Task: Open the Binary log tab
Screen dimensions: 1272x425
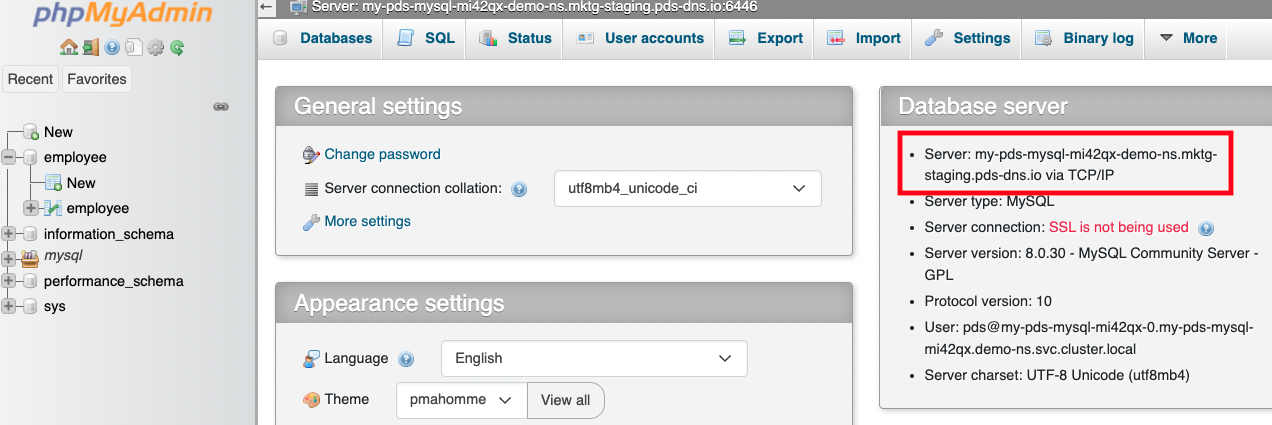Action: tap(1084, 38)
